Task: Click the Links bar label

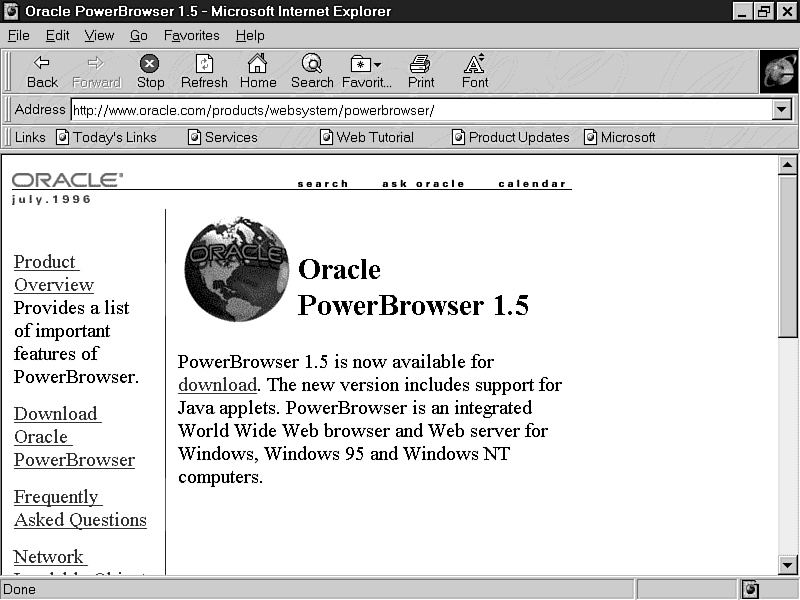Action: tap(30, 137)
